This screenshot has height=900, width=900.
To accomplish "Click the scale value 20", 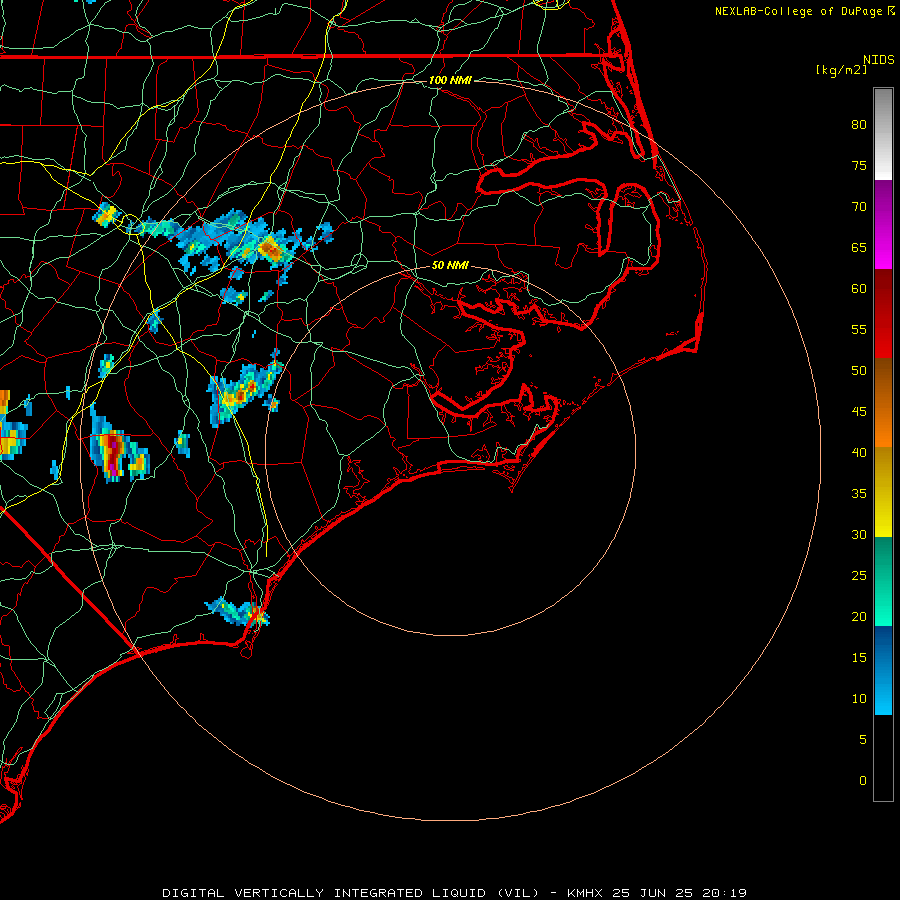I will click(x=859, y=617).
